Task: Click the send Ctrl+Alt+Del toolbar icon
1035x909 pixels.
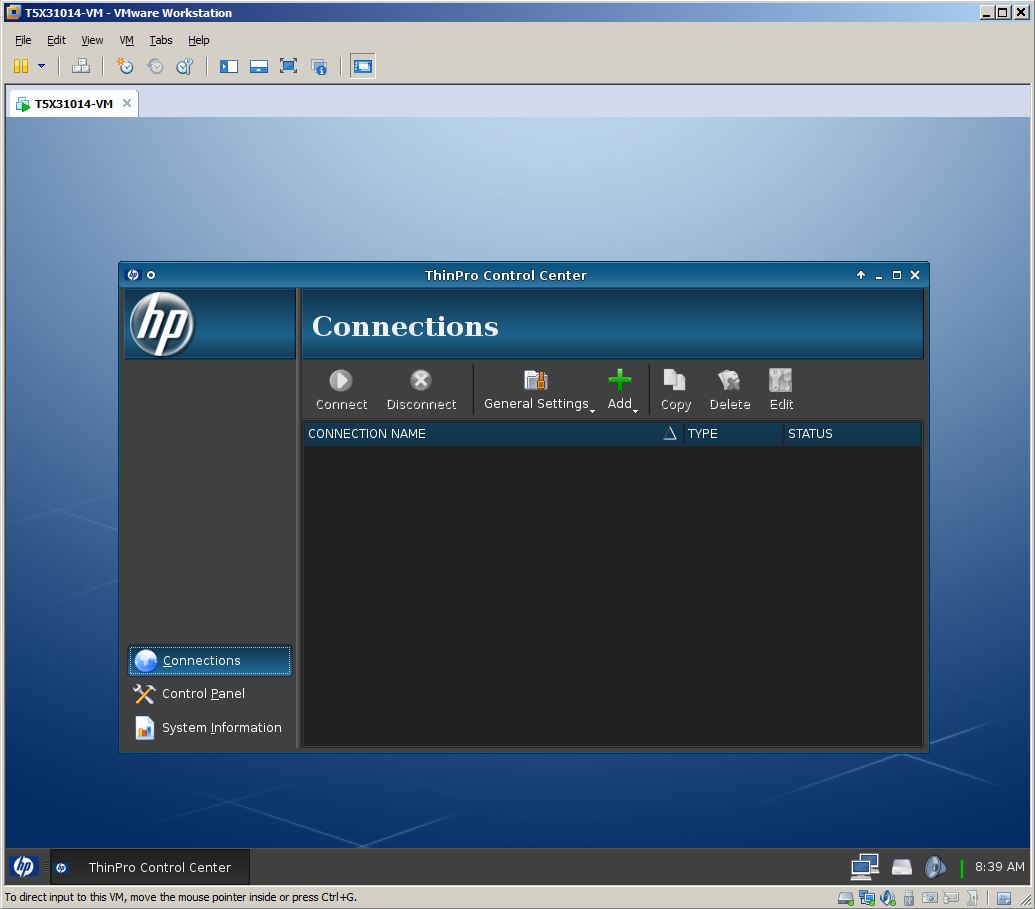Action: coord(81,66)
